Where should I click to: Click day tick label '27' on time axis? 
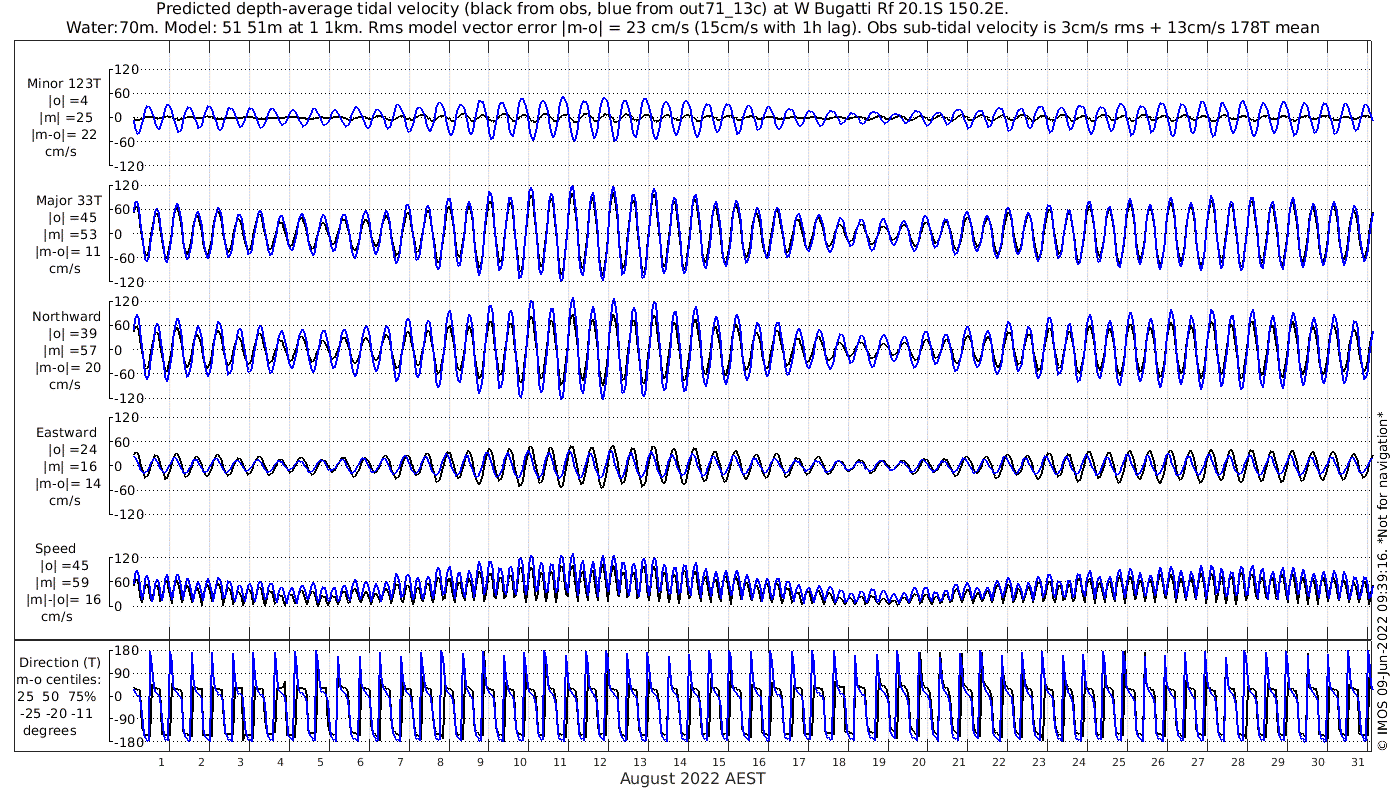point(1198,761)
